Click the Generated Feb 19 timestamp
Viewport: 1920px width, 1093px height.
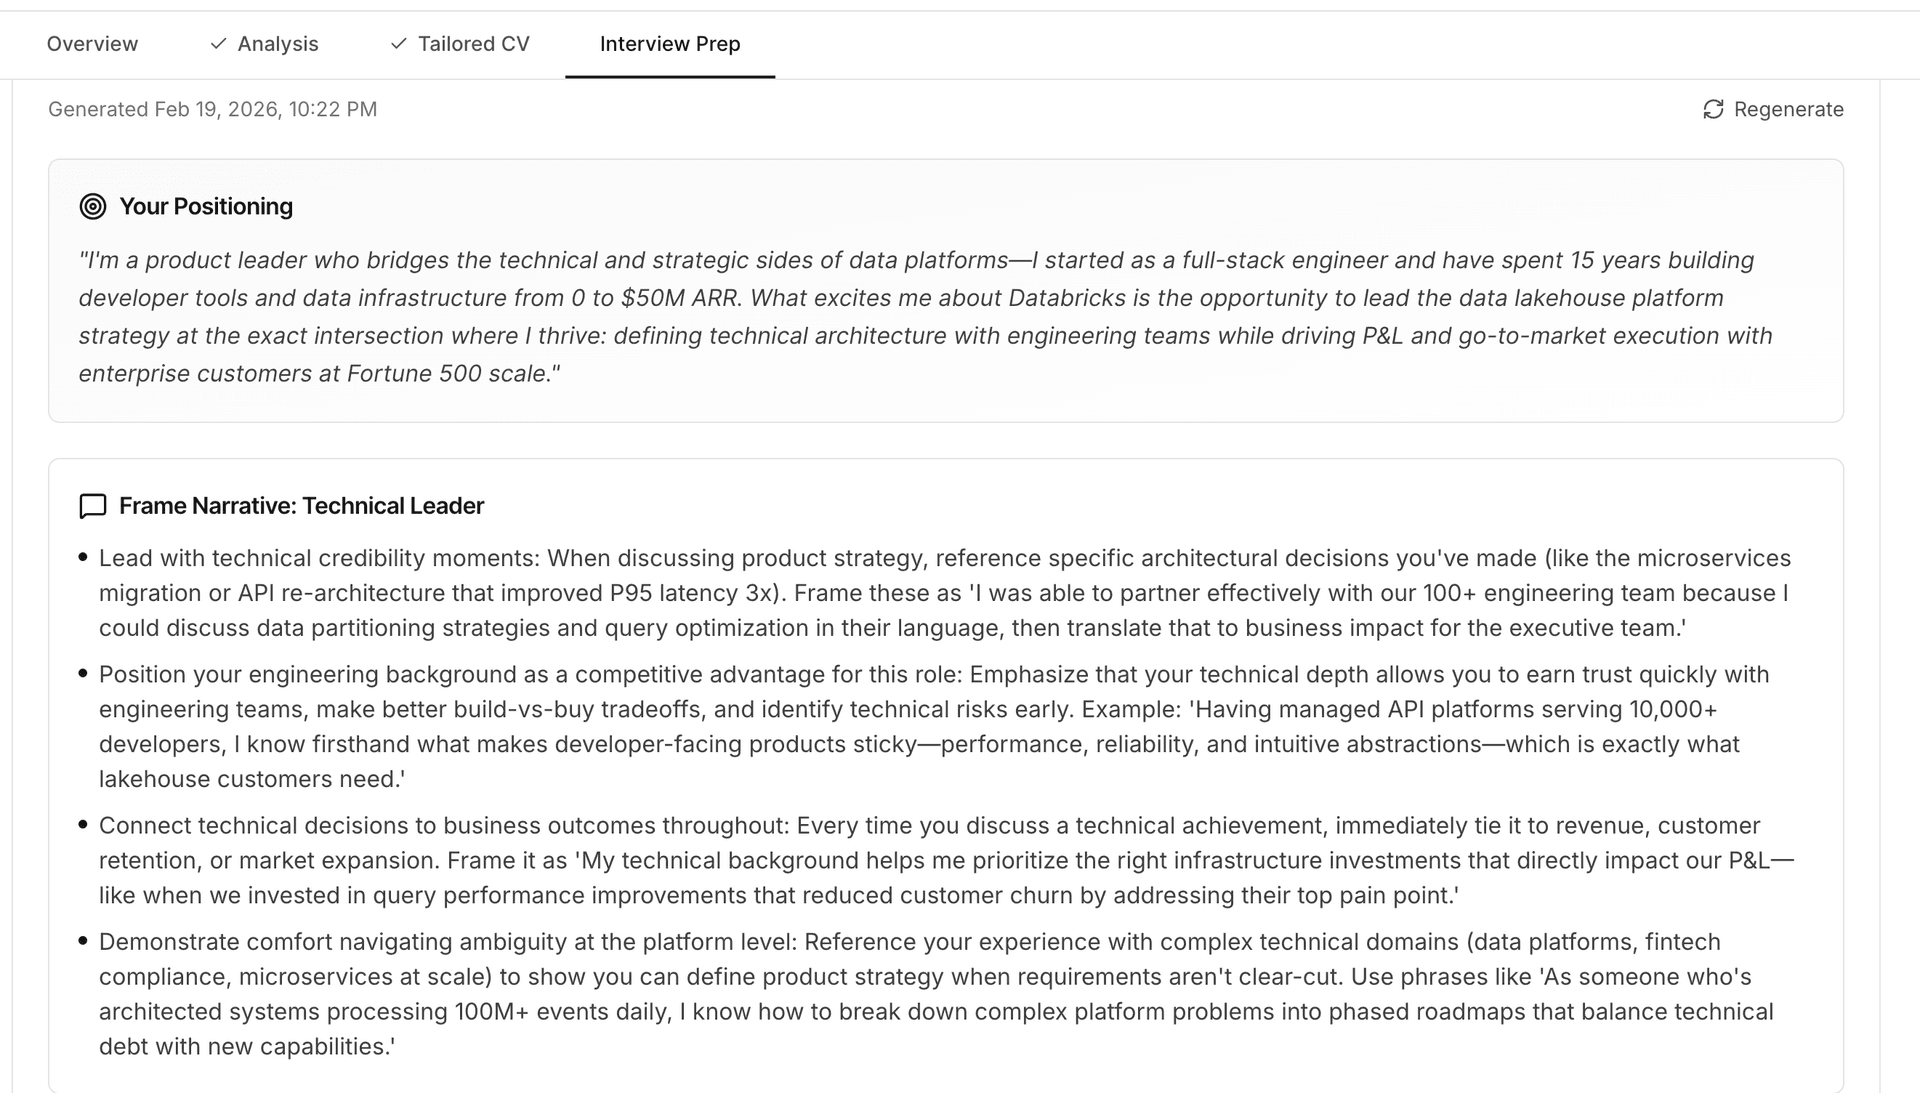pos(212,109)
